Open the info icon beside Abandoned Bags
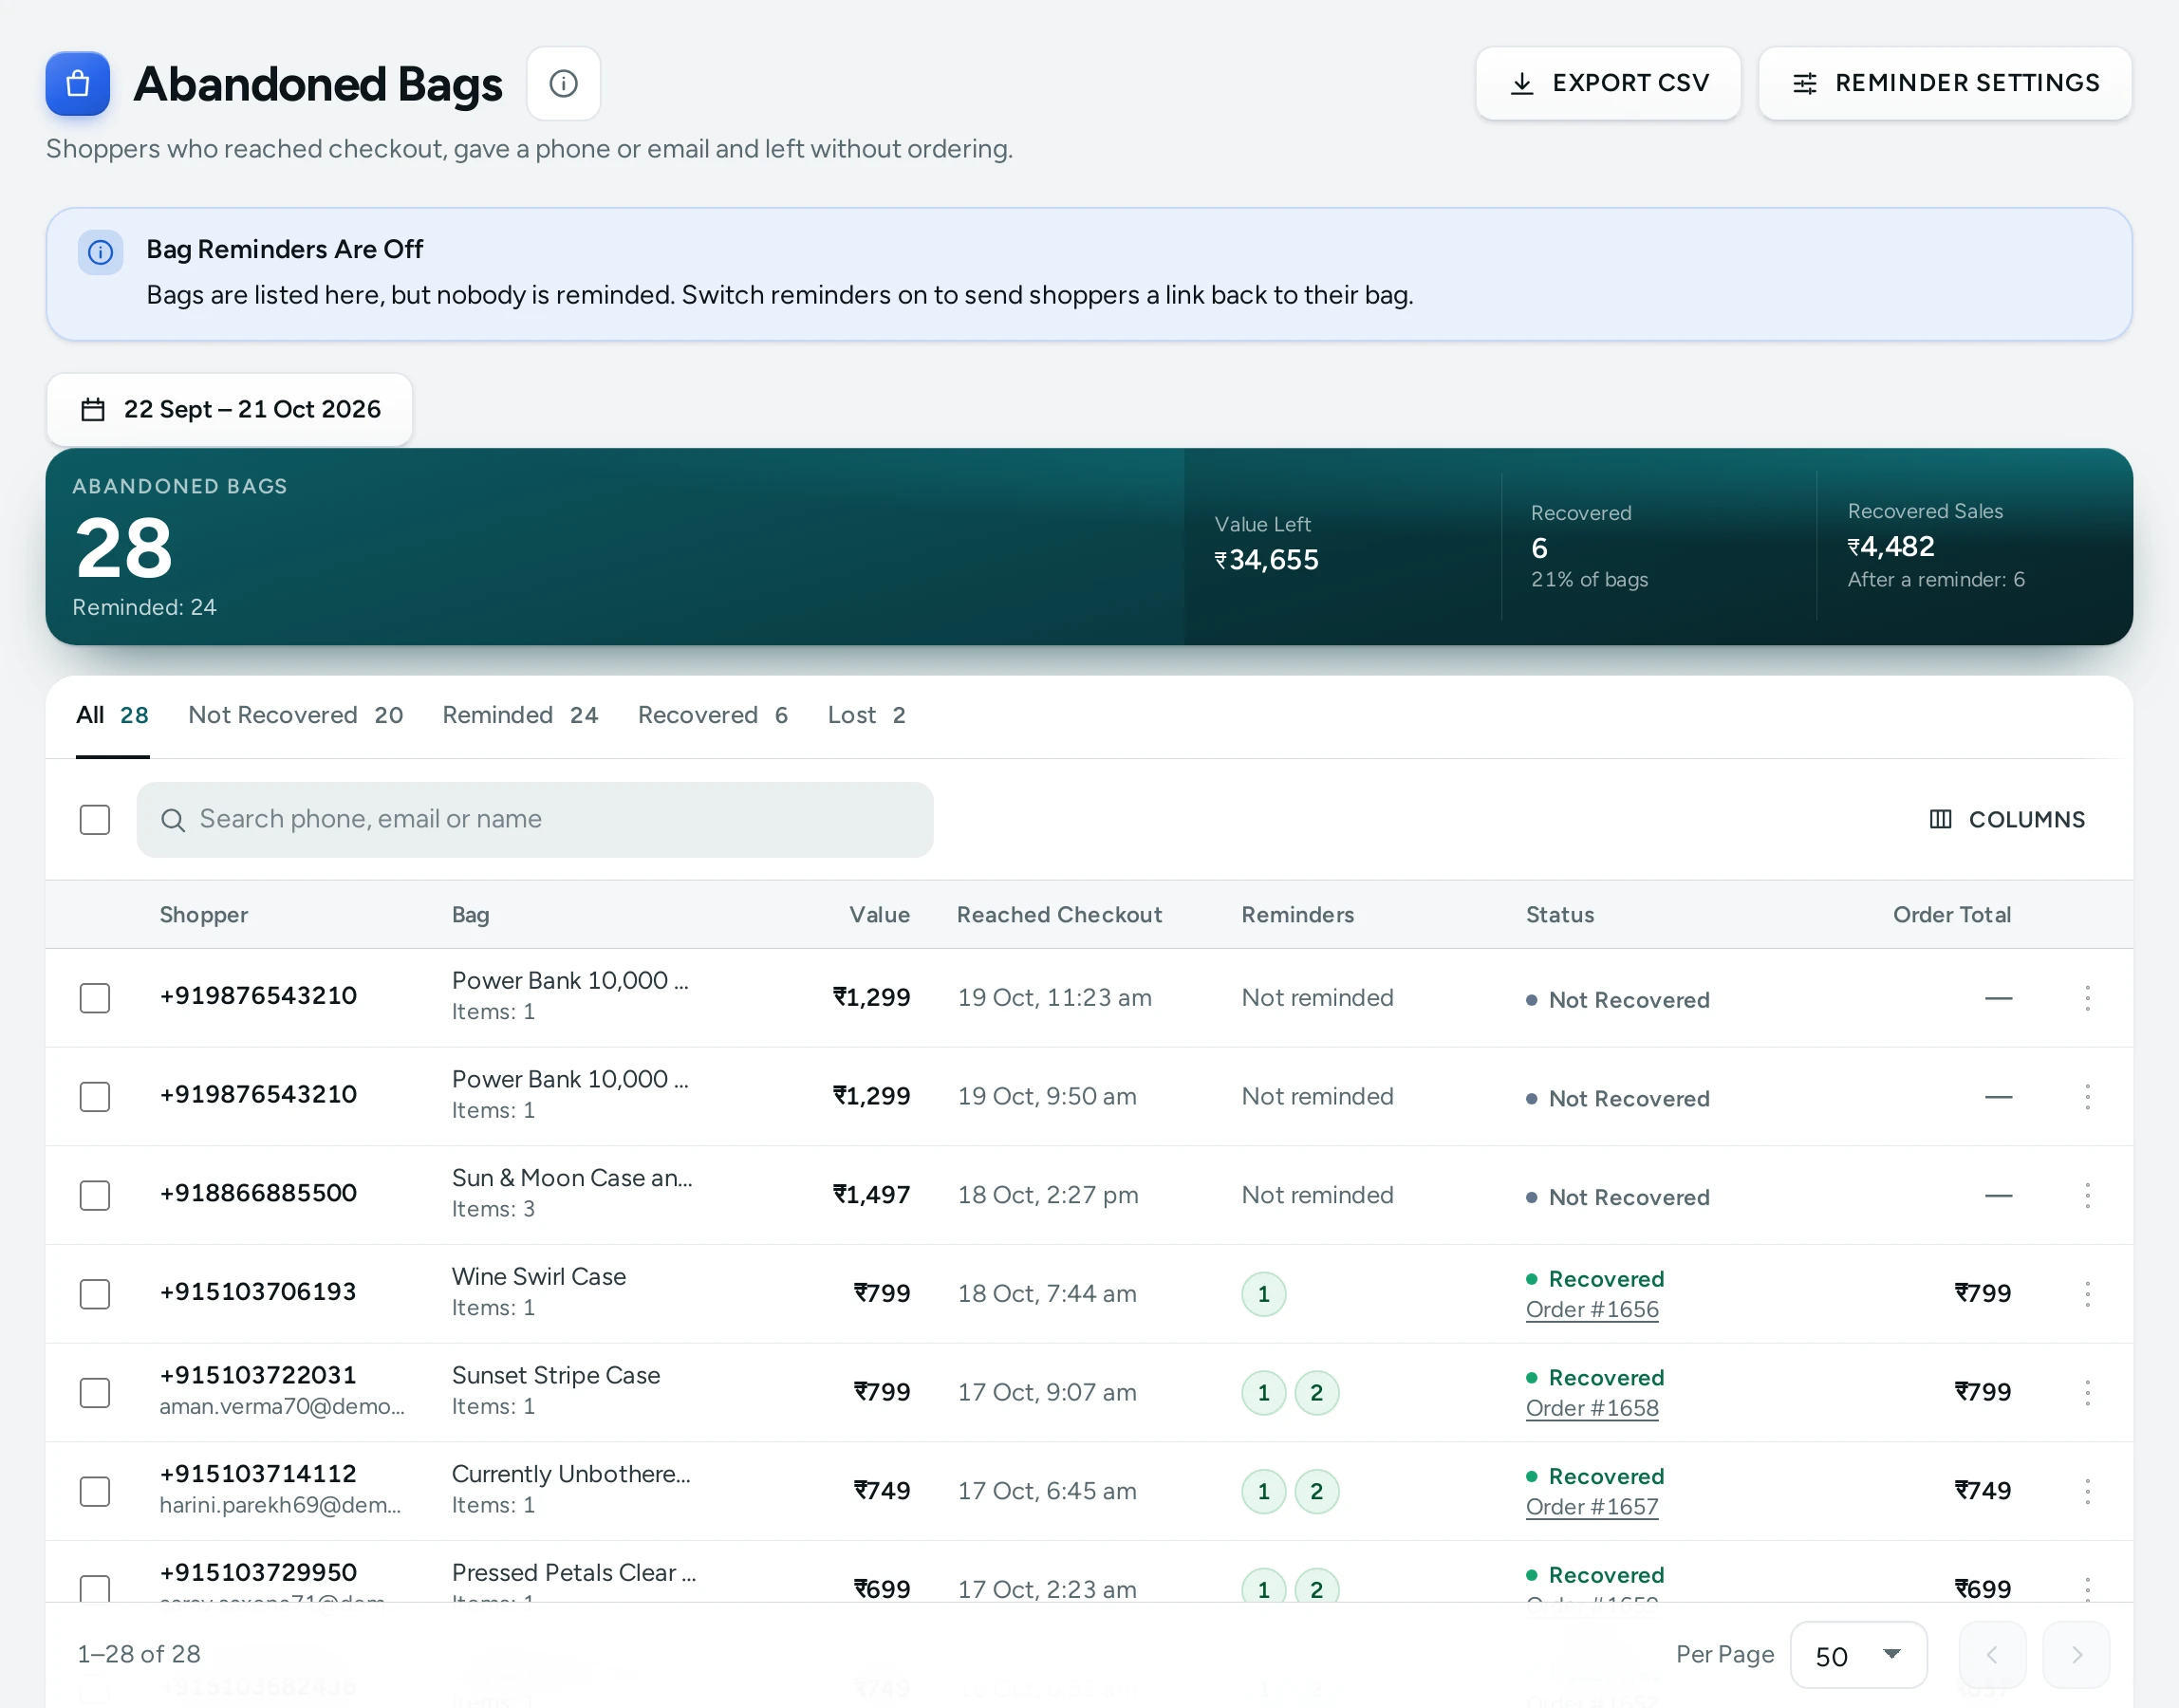This screenshot has width=2179, height=1708. coord(564,84)
